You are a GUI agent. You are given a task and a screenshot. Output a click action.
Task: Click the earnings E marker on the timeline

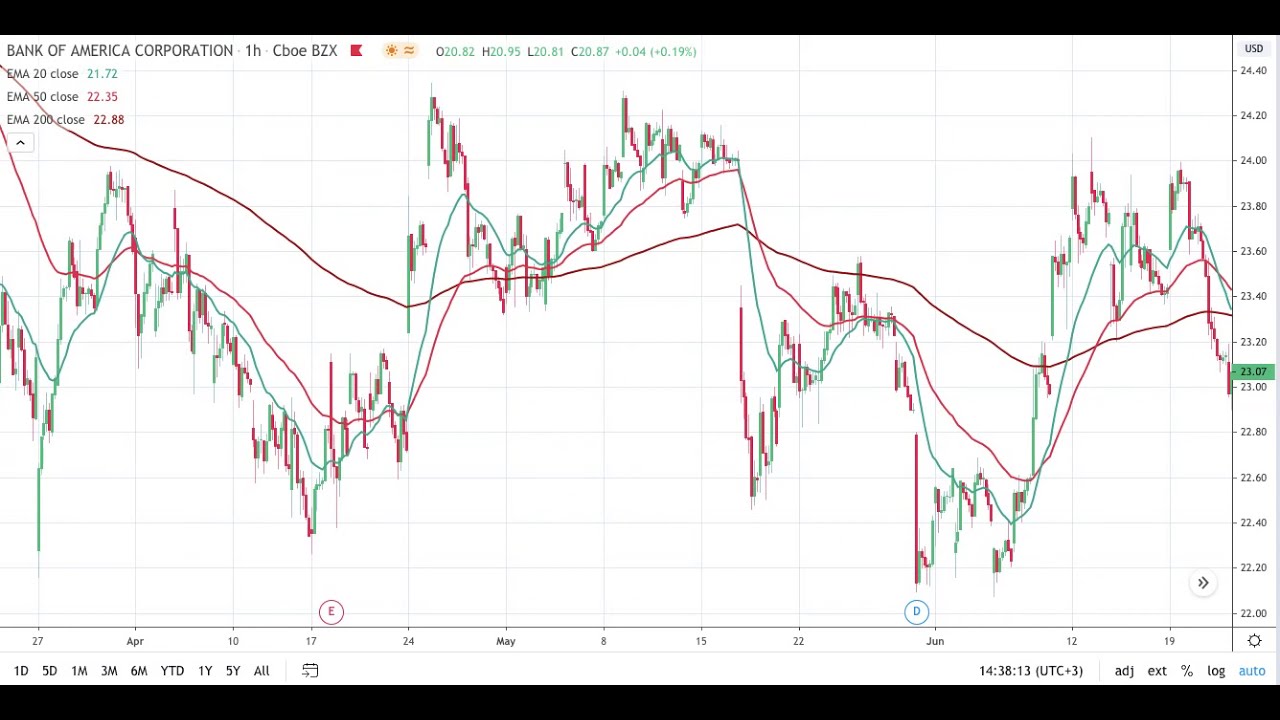[x=331, y=612]
